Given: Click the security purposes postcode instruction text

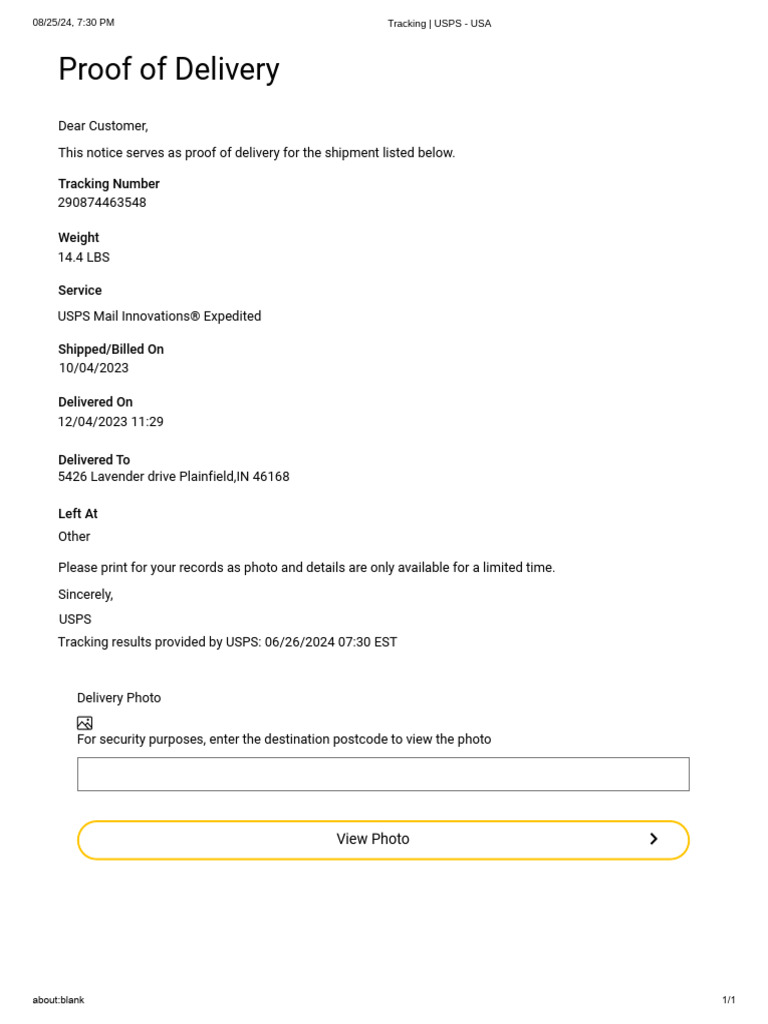Looking at the screenshot, I should 284,739.
